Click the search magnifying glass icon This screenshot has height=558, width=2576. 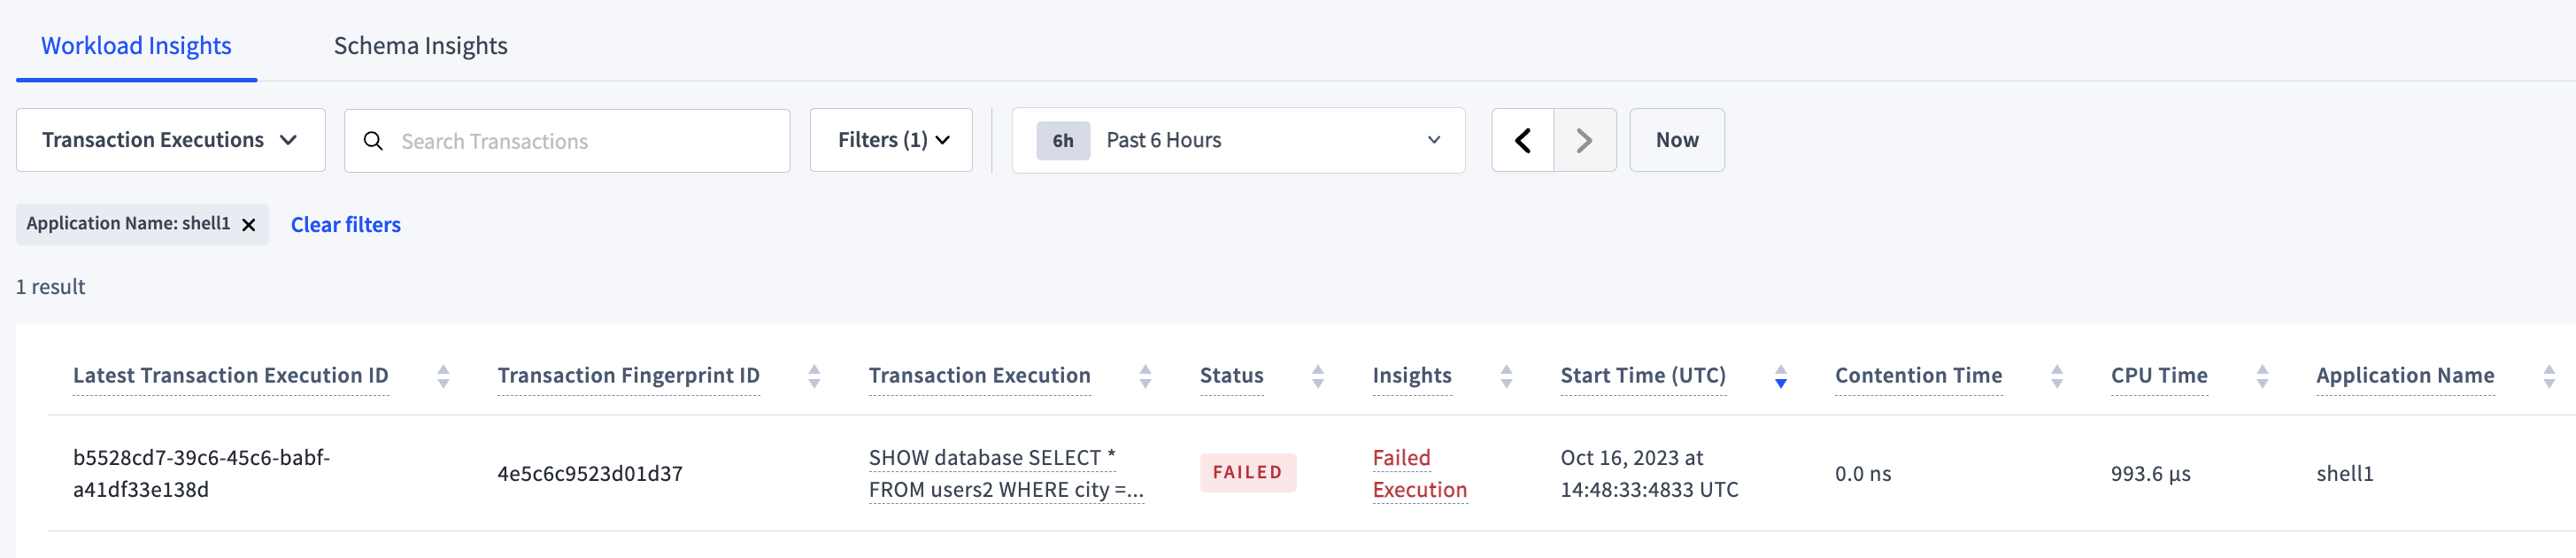[x=374, y=141]
